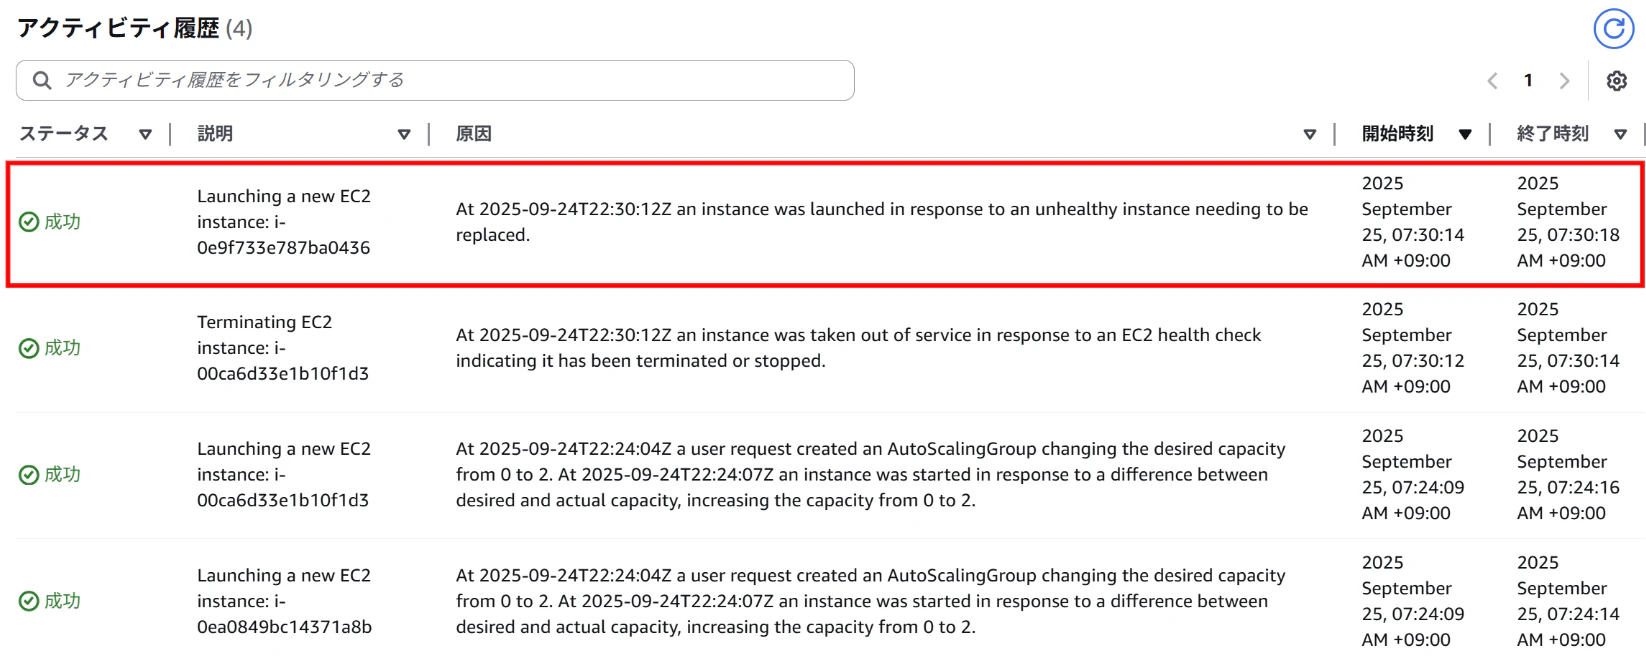Image resolution: width=1646 pixels, height=667 pixels.
Task: Click success check icon on last row
Action: point(29,601)
